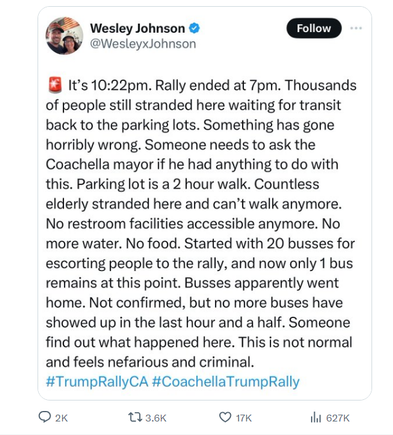Viewport: 393px width, 435px height.
Task: Open the @WesleyxJohnson handle link
Action: pyautogui.click(x=143, y=44)
